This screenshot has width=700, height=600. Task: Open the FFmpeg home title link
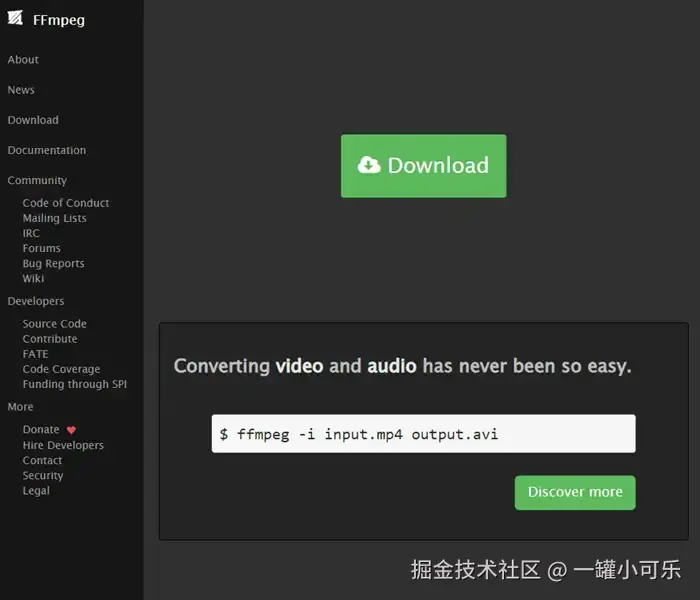58,20
